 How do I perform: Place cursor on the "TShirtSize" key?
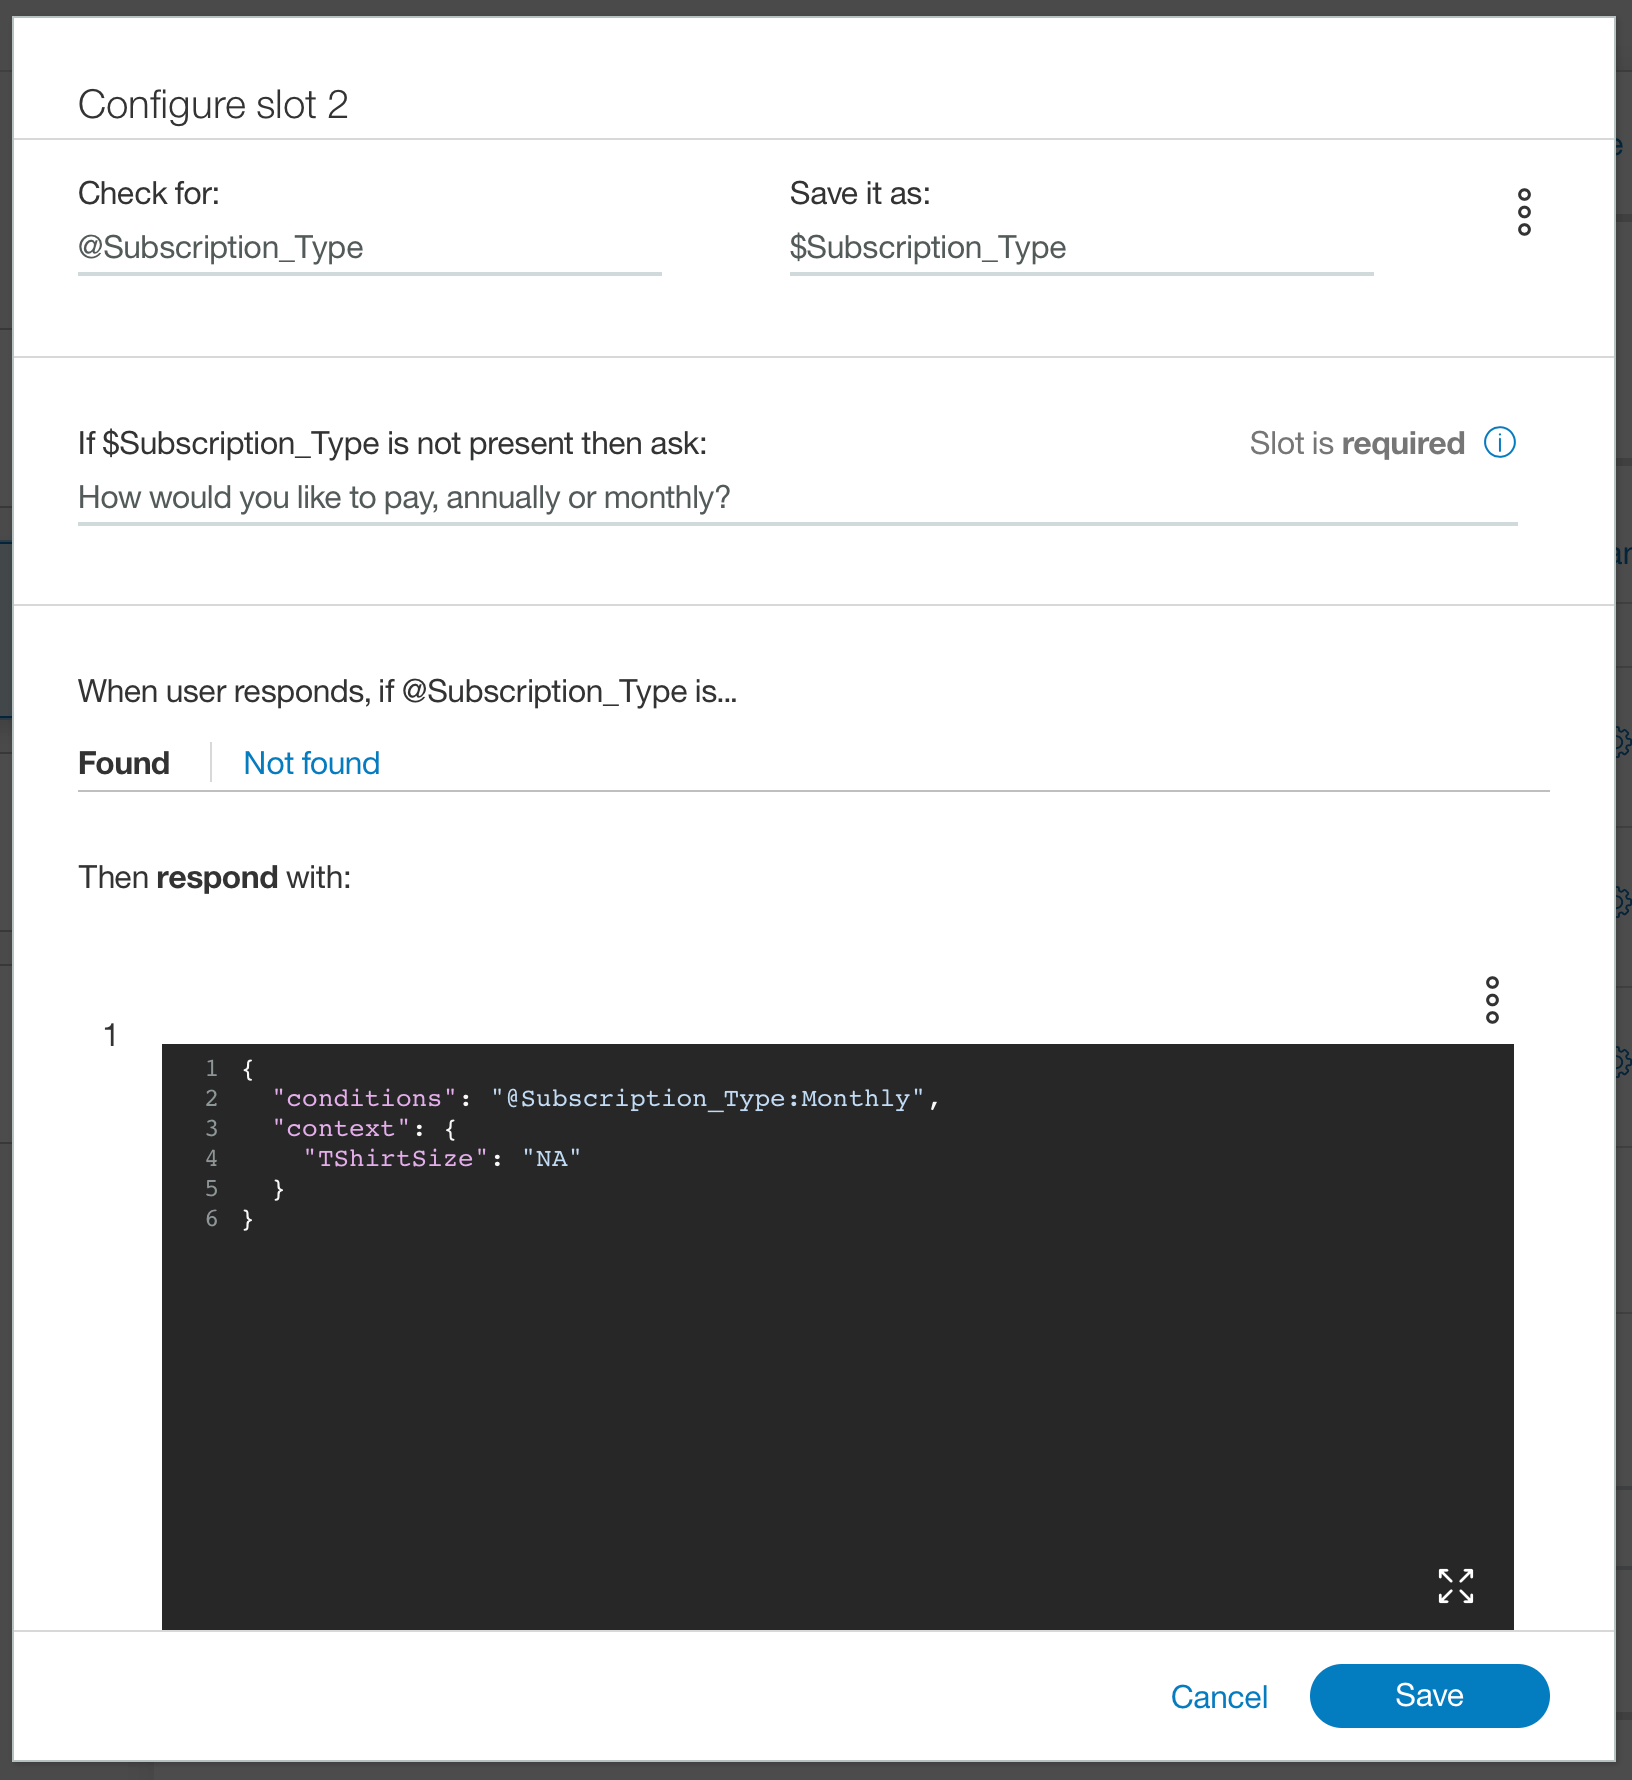[395, 1159]
